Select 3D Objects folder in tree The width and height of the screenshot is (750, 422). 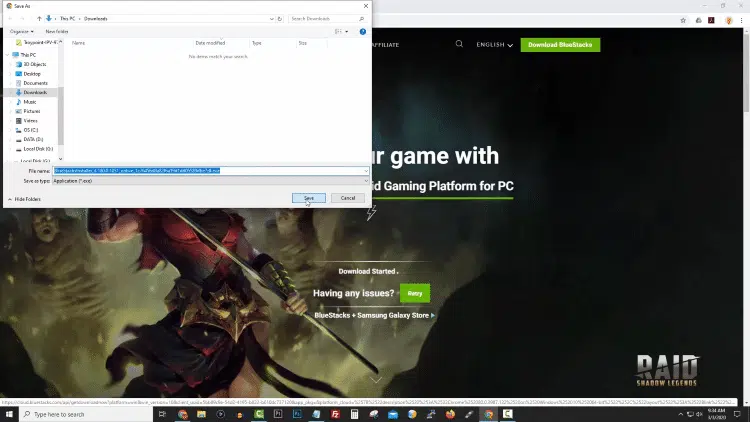click(x=34, y=64)
